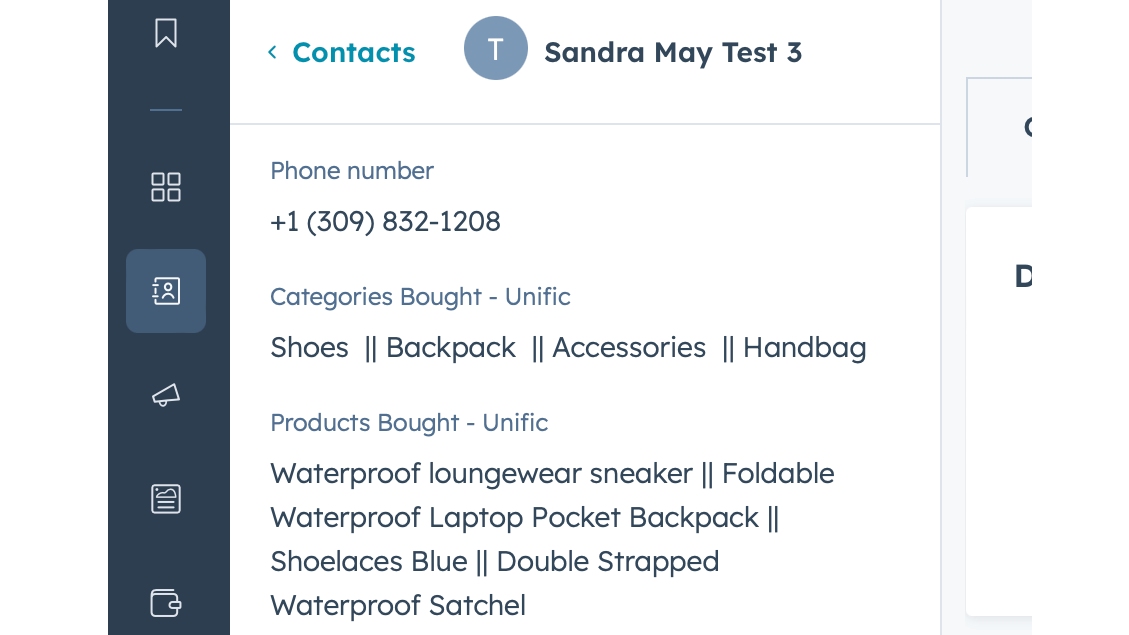Click the Sandra May Test 3 name

coord(672,52)
